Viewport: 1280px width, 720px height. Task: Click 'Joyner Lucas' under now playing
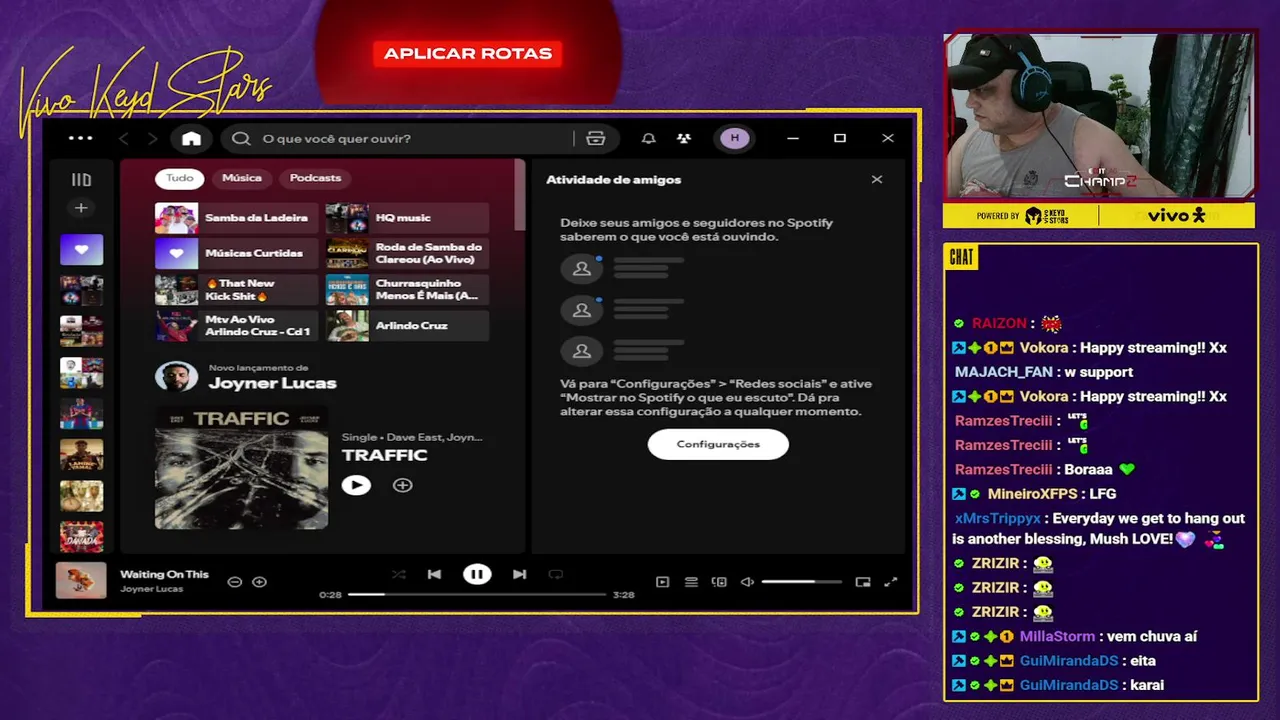pos(151,589)
